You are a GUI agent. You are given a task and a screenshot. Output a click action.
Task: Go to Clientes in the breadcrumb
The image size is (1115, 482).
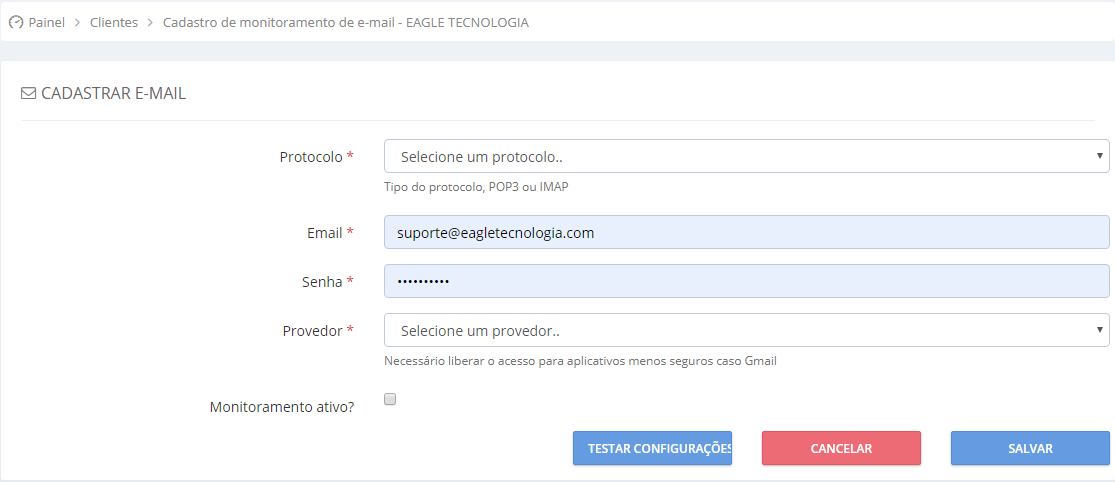click(114, 23)
